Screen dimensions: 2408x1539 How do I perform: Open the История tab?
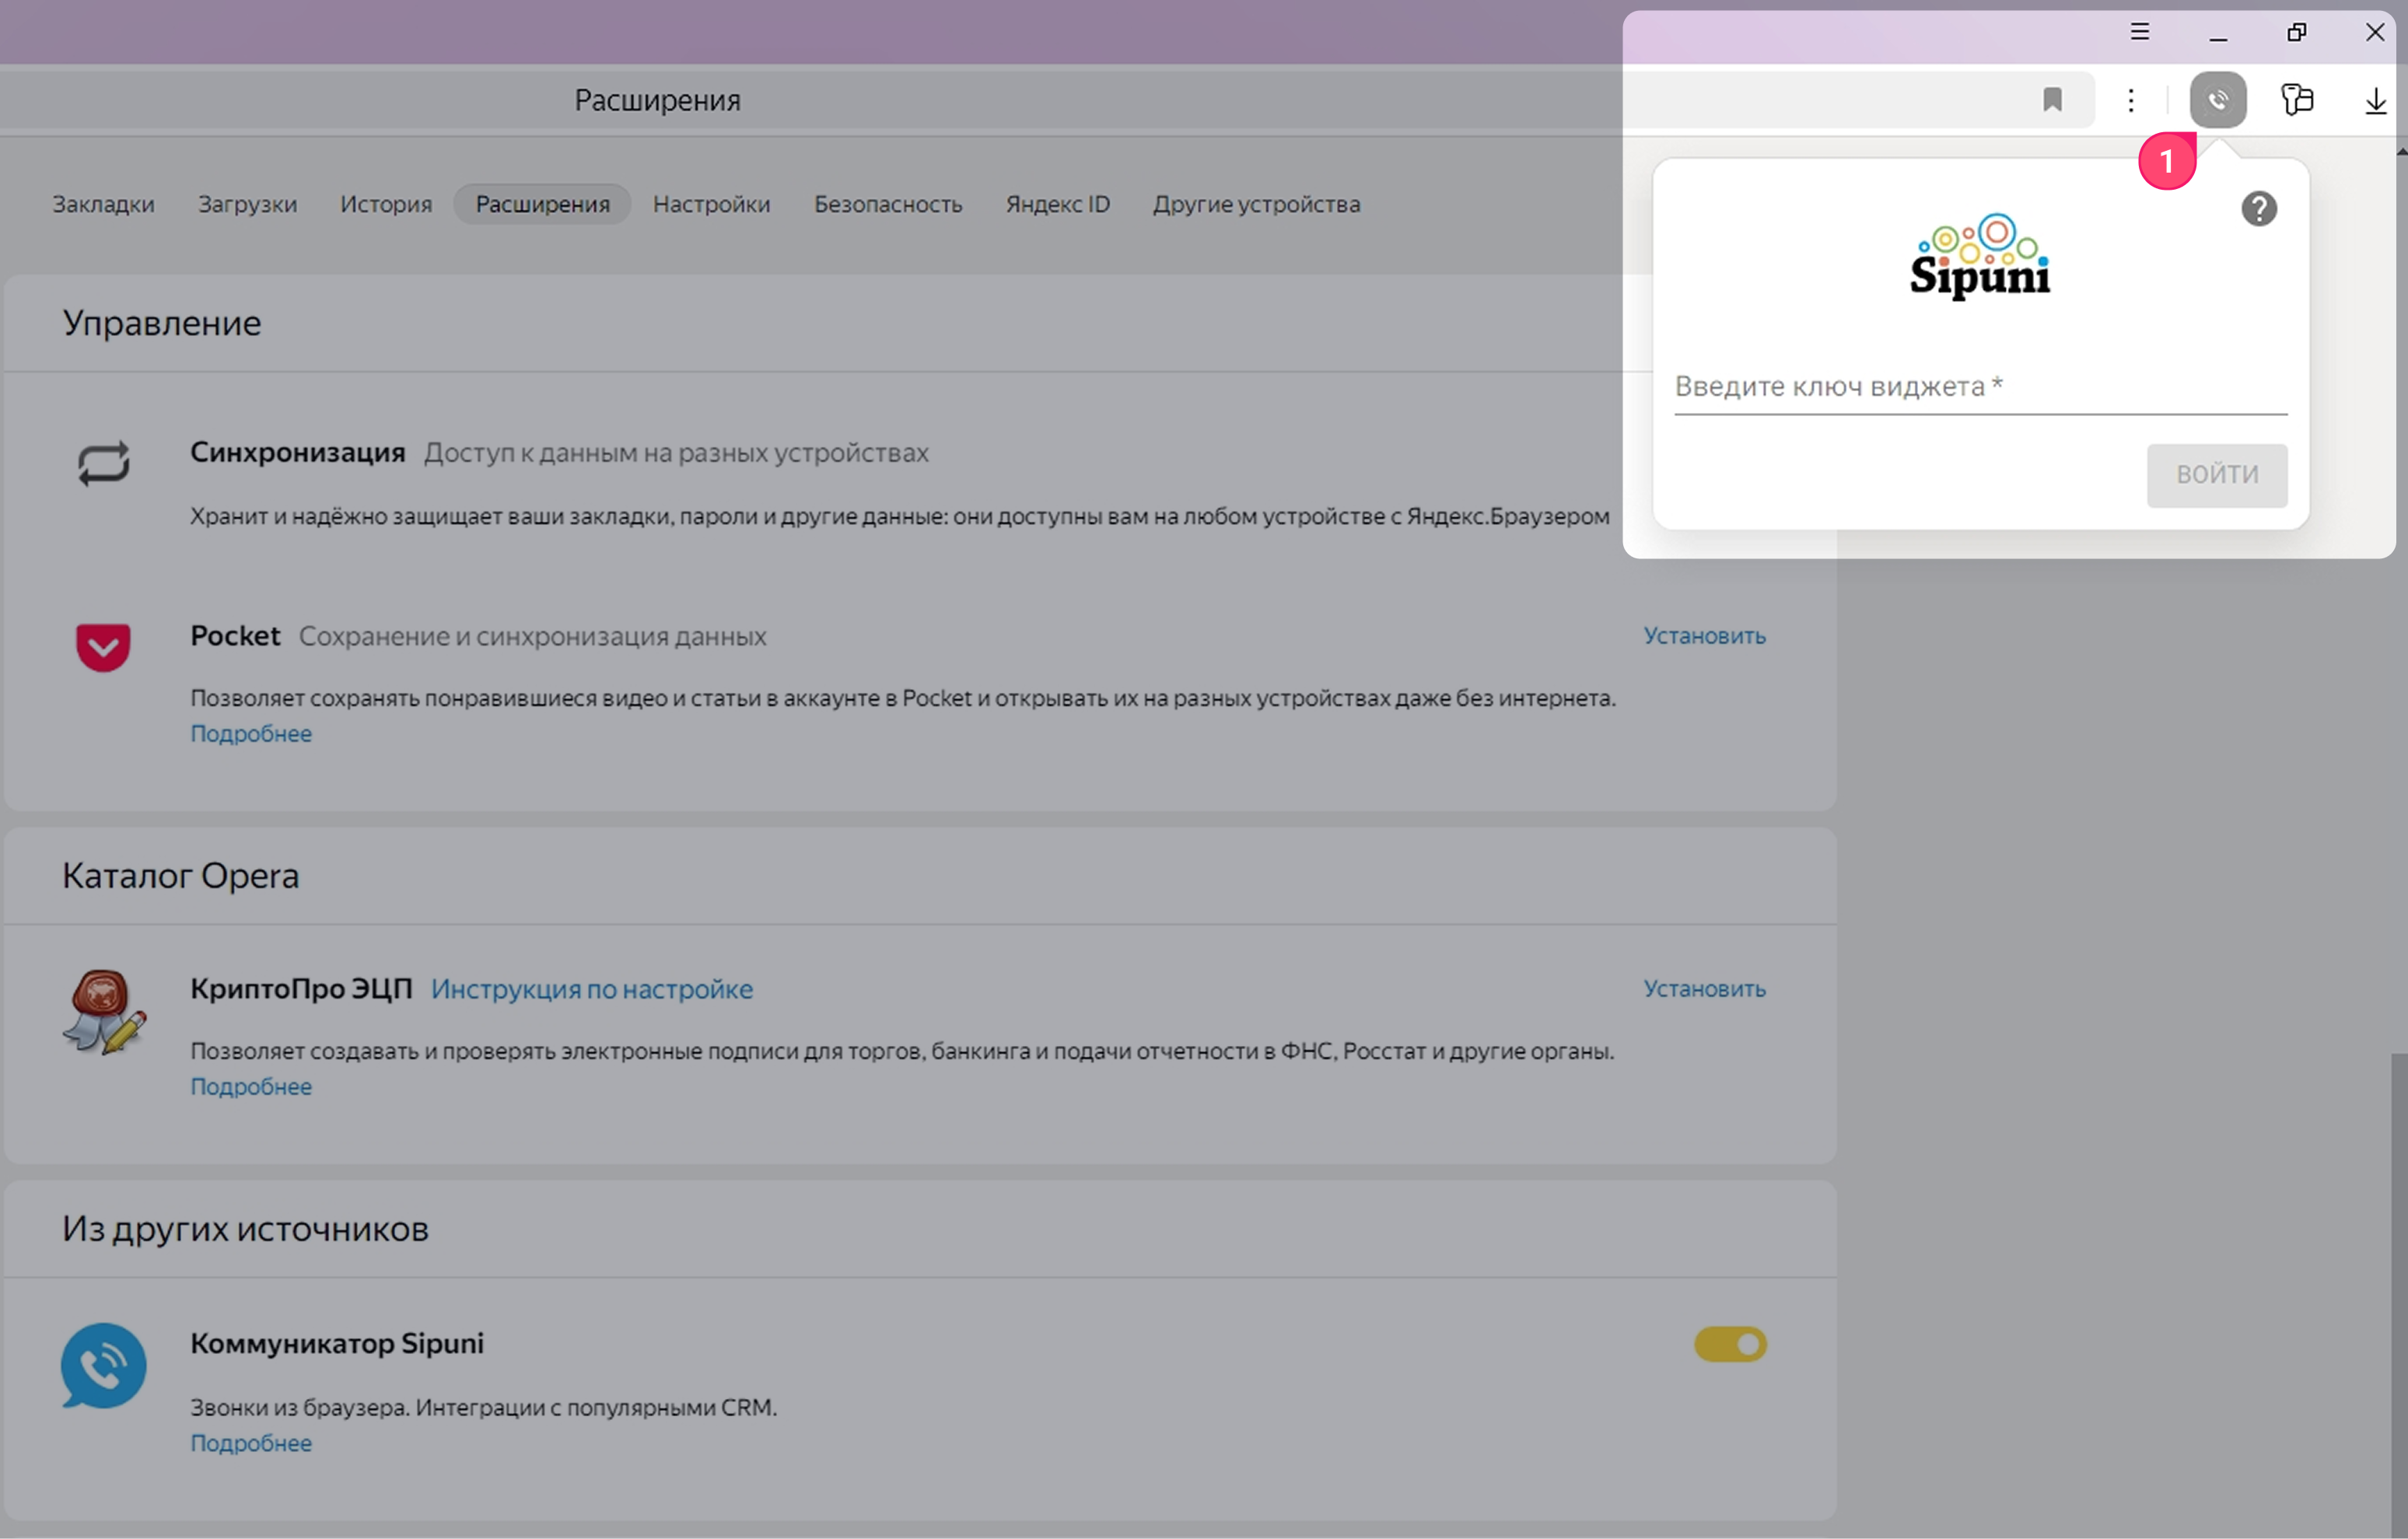coord(386,204)
